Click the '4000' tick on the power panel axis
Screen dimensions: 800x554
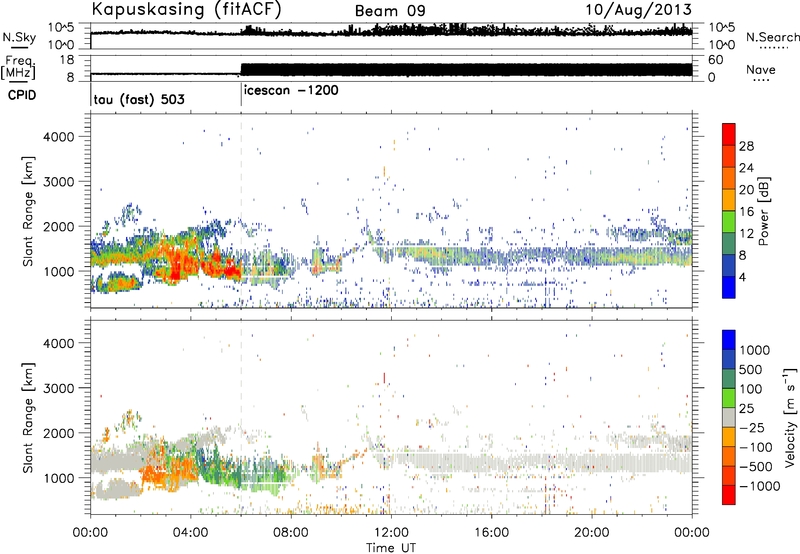[x=58, y=137]
